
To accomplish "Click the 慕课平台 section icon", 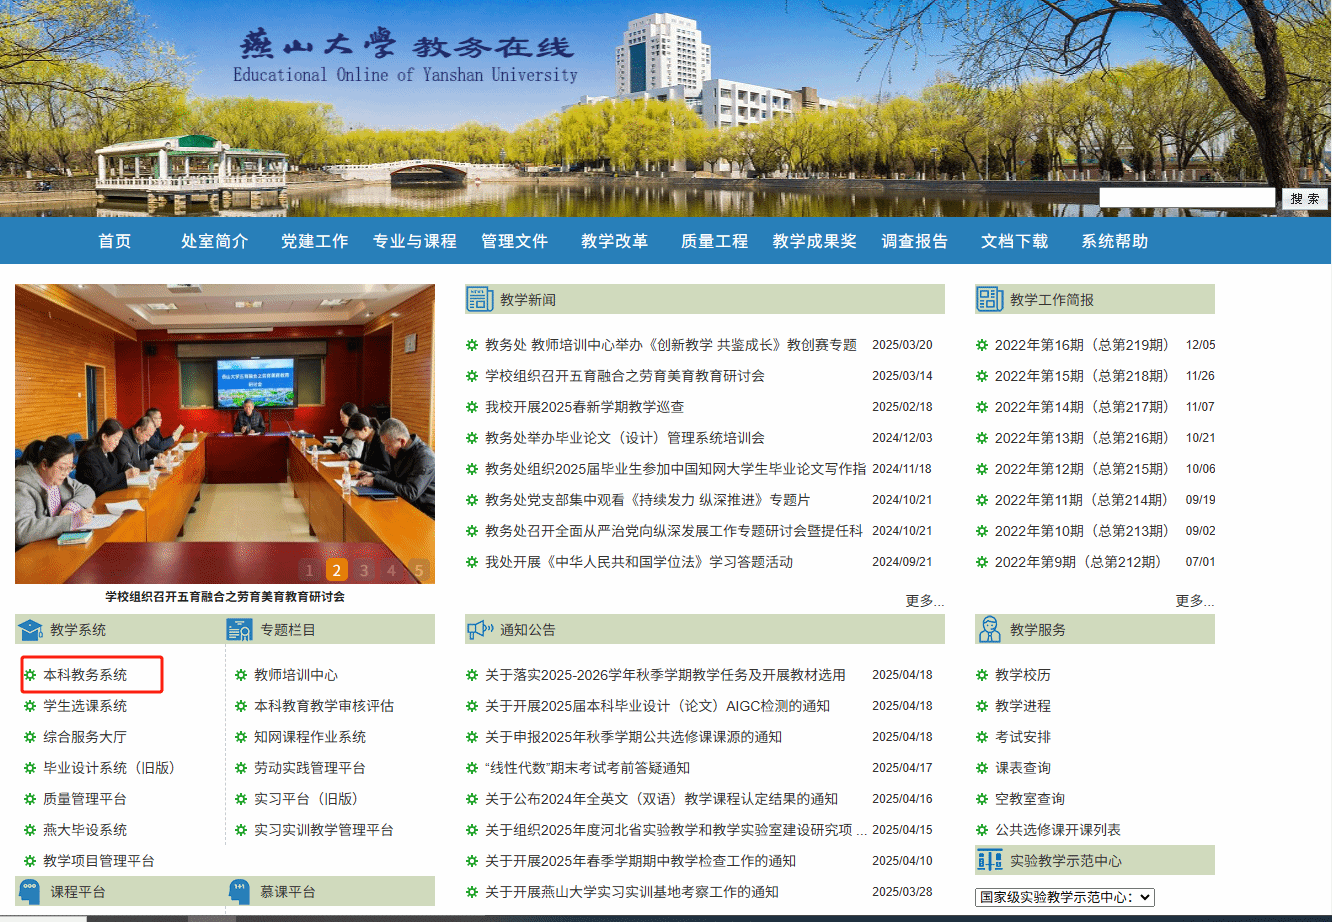I will point(240,890).
